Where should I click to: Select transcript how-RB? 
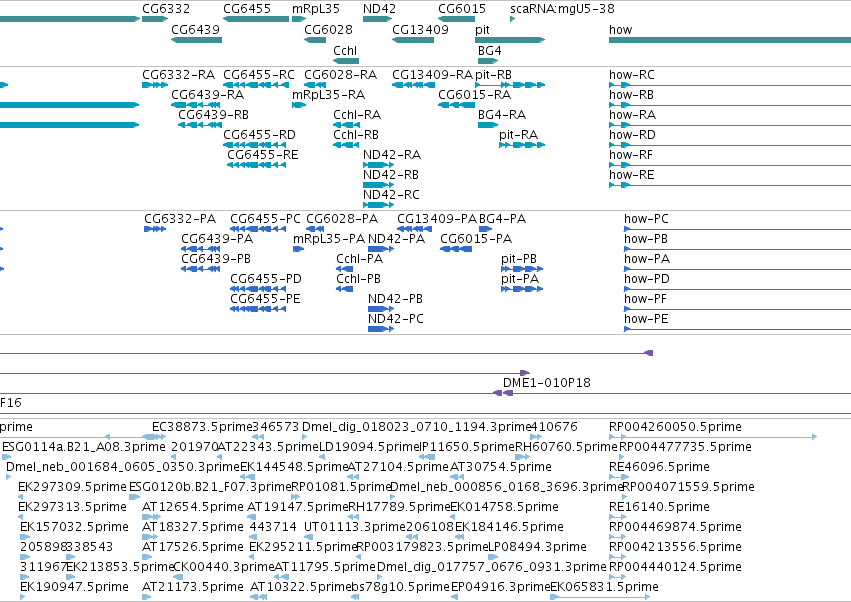(631, 94)
